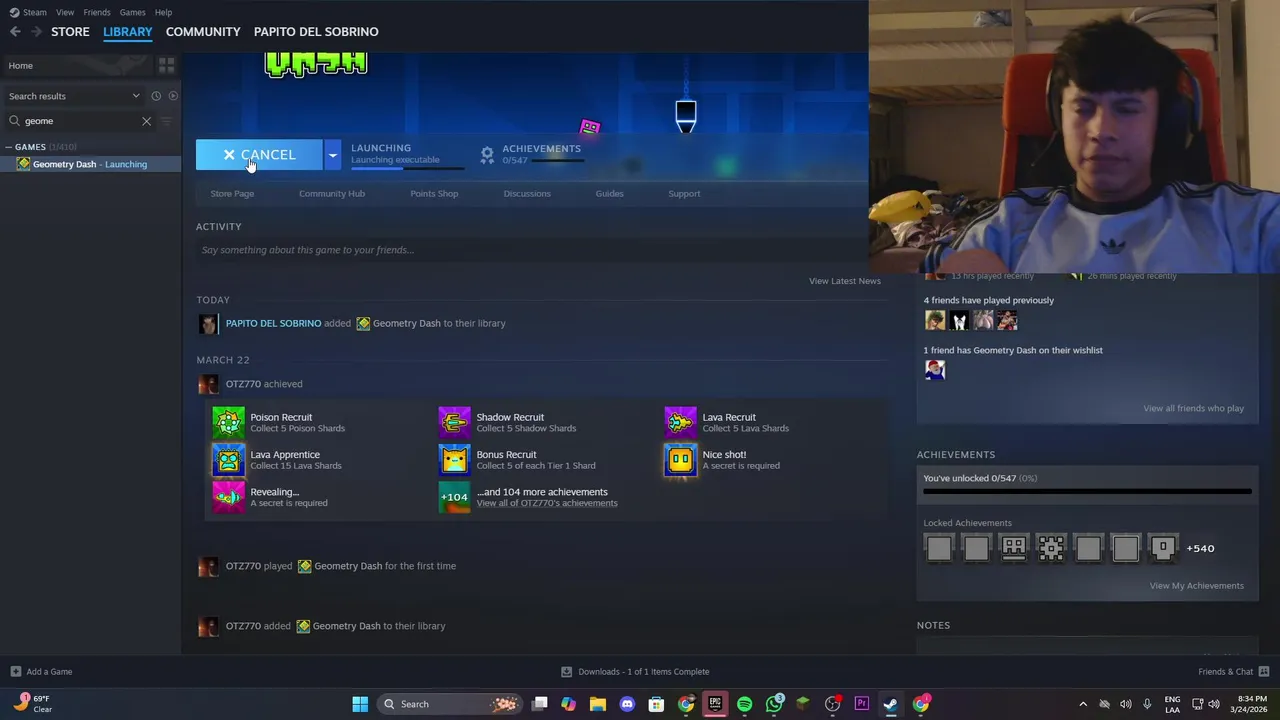The width and height of the screenshot is (1280, 720).
Task: Go forward with the right arrow
Action: click(36, 32)
